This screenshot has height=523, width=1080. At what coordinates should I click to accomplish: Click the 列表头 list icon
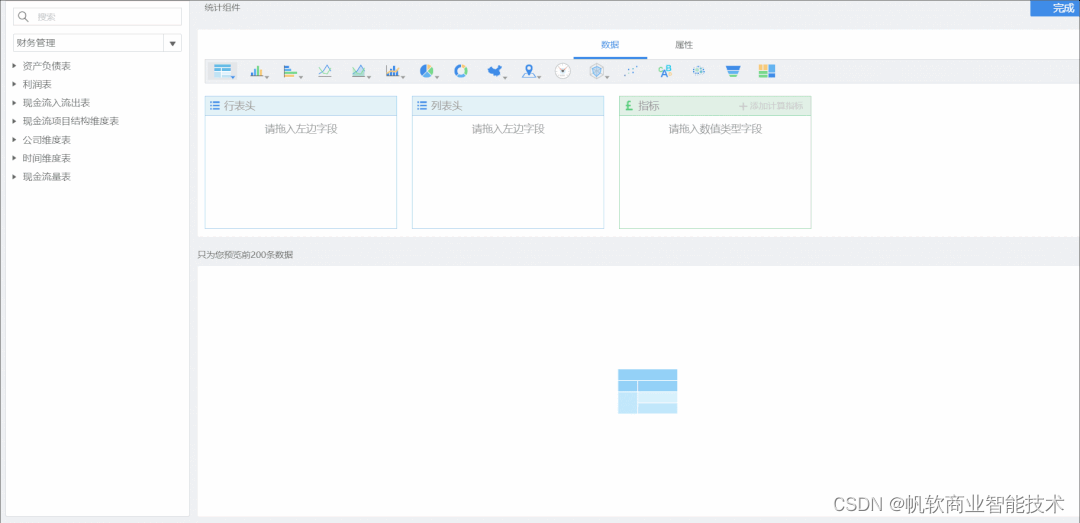[422, 106]
